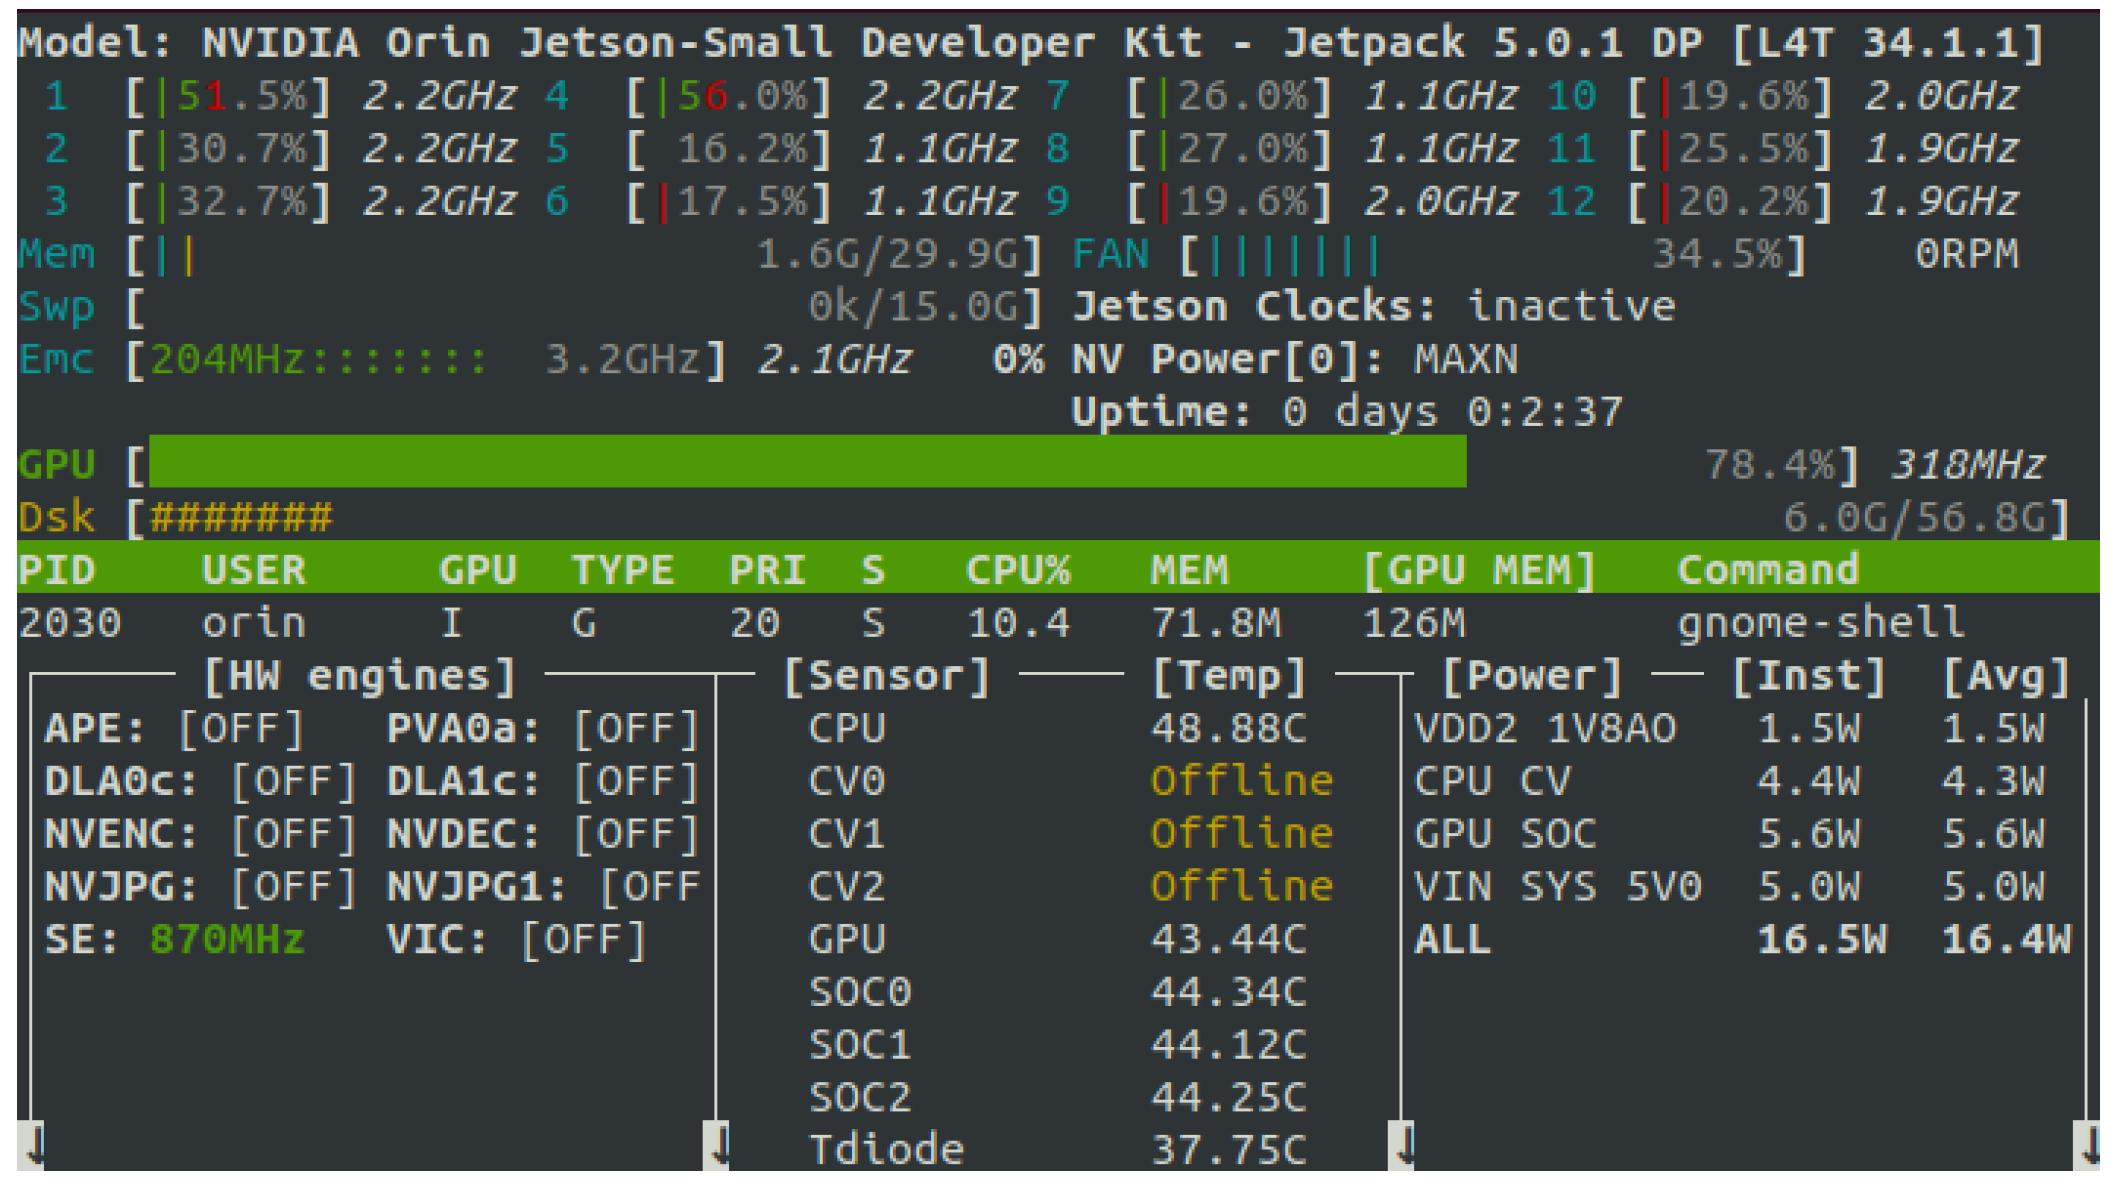Click the VDD2 1V8AO power row
Image resolution: width=2119 pixels, height=1193 pixels.
(1730, 729)
